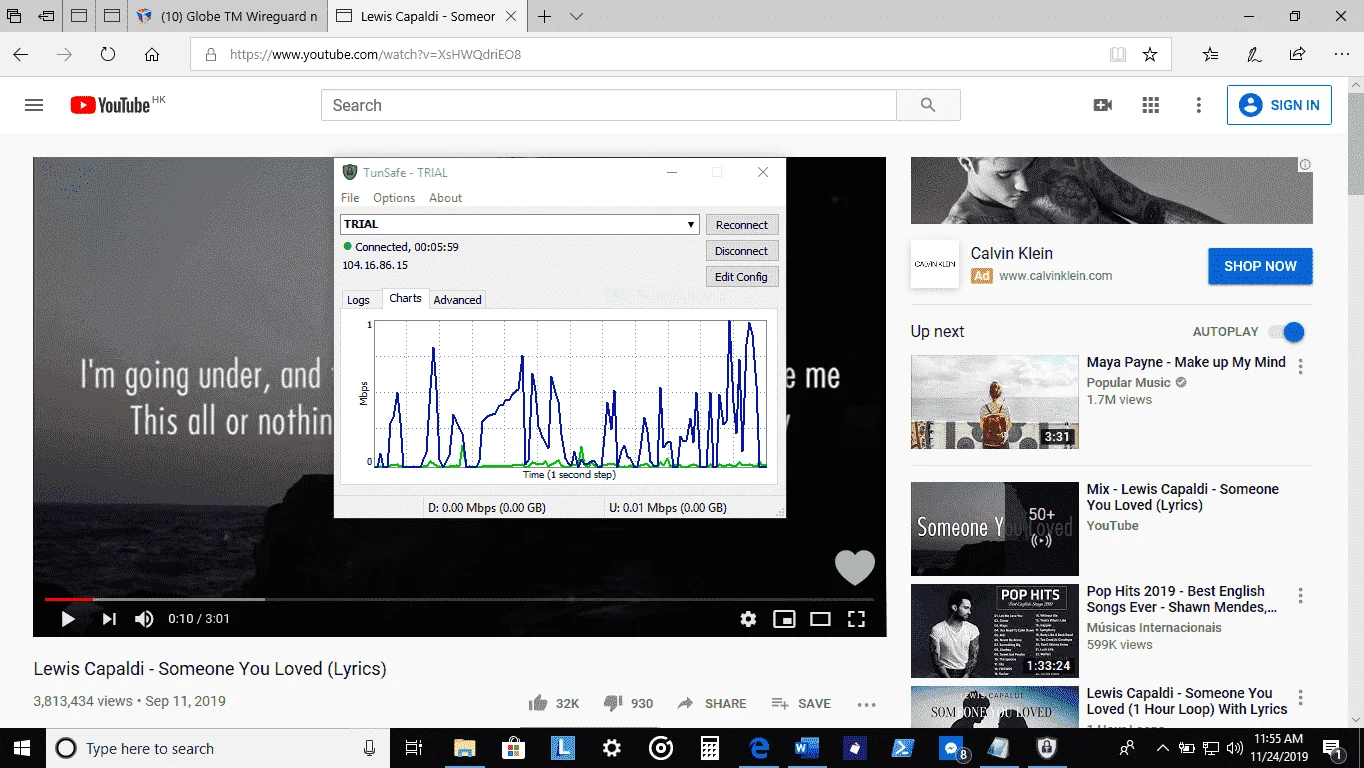Open browser Settings and more menu
Viewport: 1364px width, 768px height.
pyautogui.click(x=1340, y=55)
